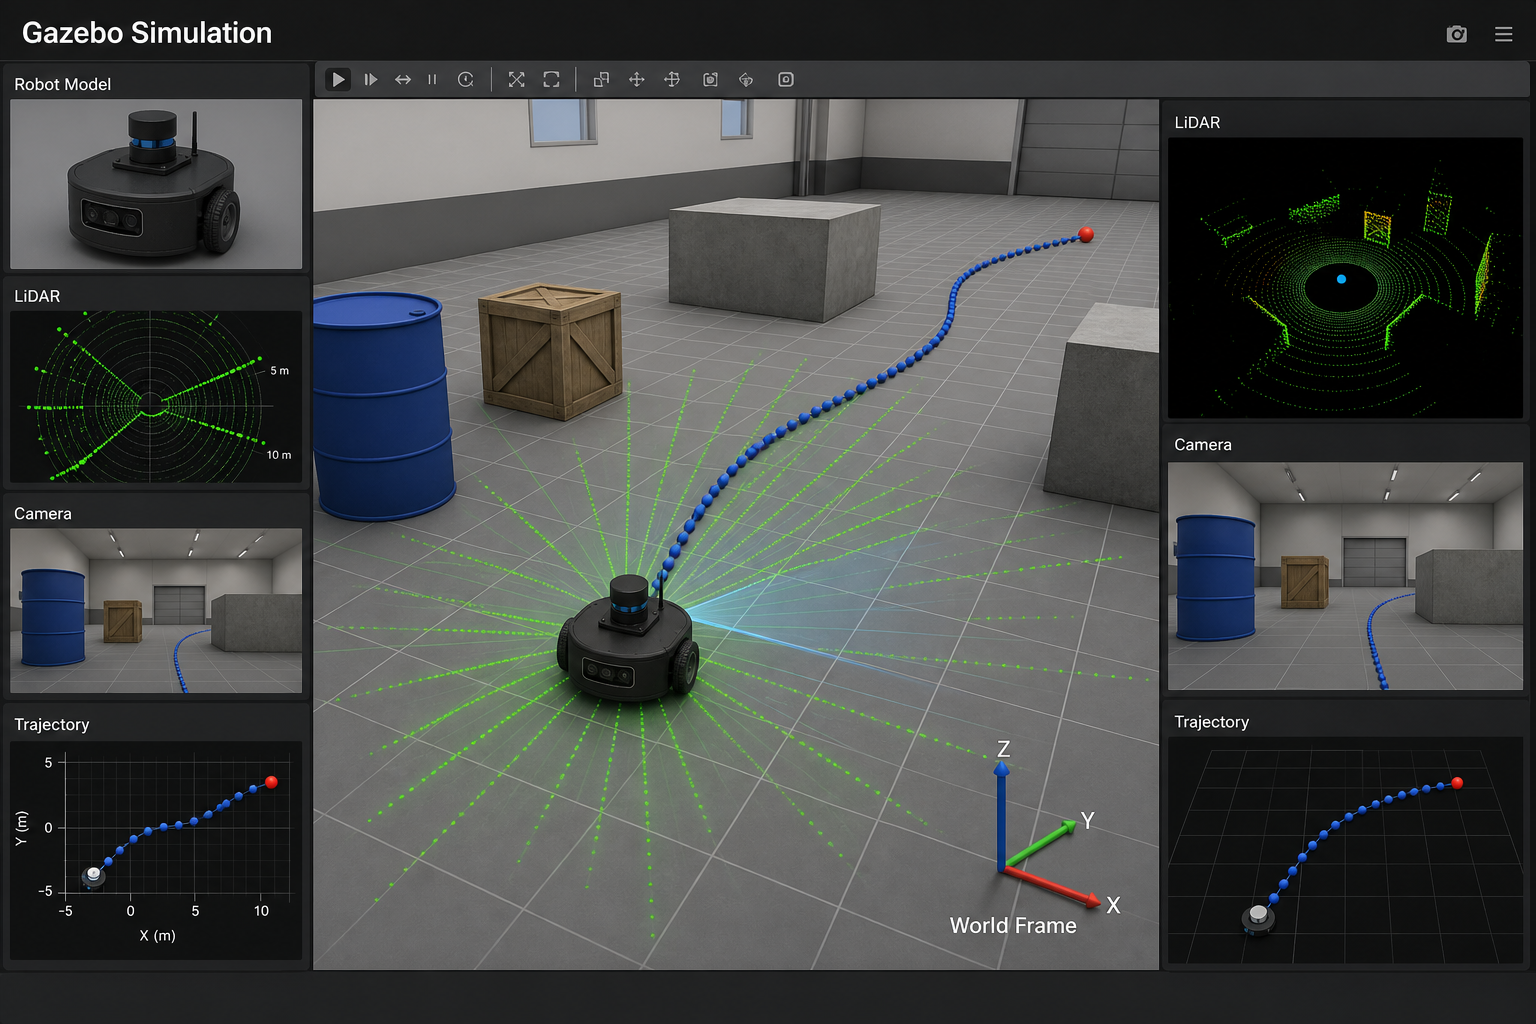The width and height of the screenshot is (1536, 1024).
Task: Click the clock reset-time icon
Action: [466, 79]
